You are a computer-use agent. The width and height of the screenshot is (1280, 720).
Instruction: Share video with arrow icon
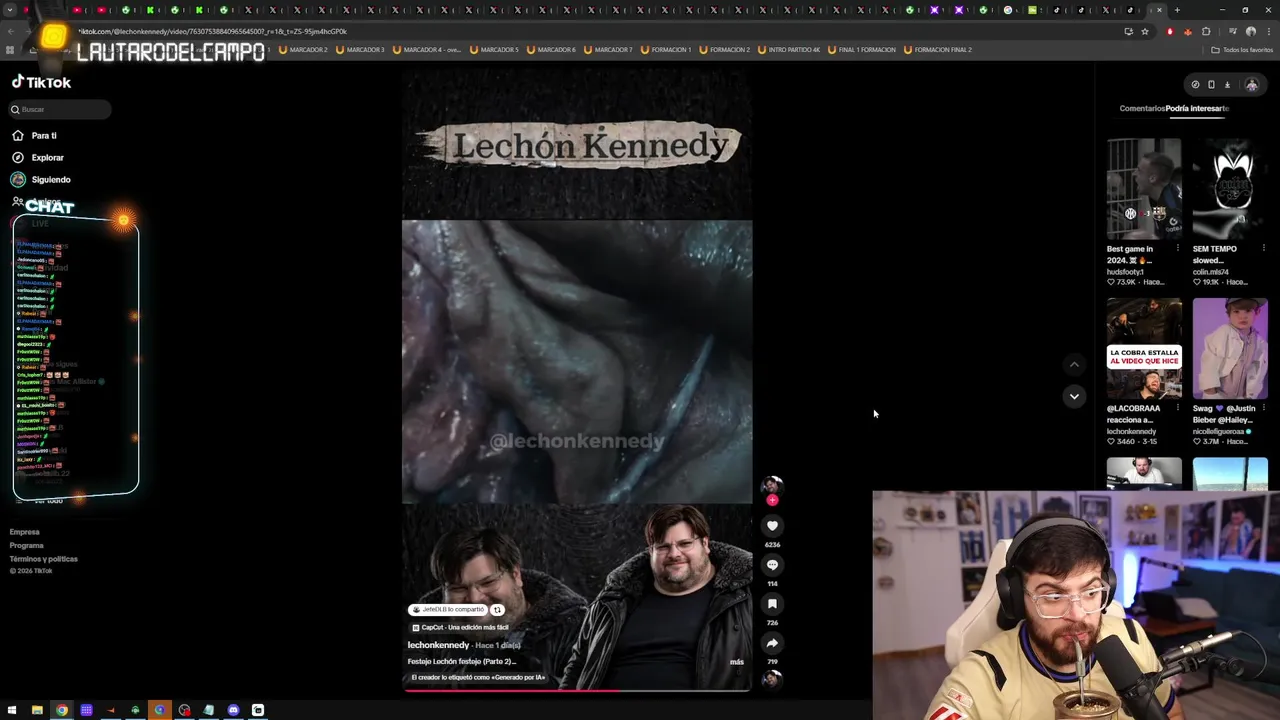772,643
